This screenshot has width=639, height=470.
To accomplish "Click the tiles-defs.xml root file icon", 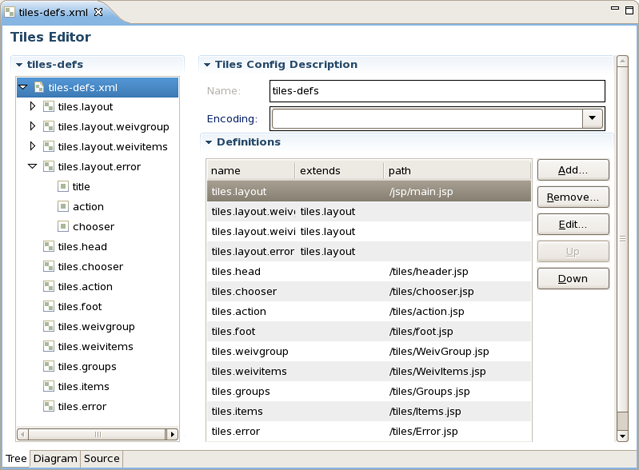I will (39, 88).
